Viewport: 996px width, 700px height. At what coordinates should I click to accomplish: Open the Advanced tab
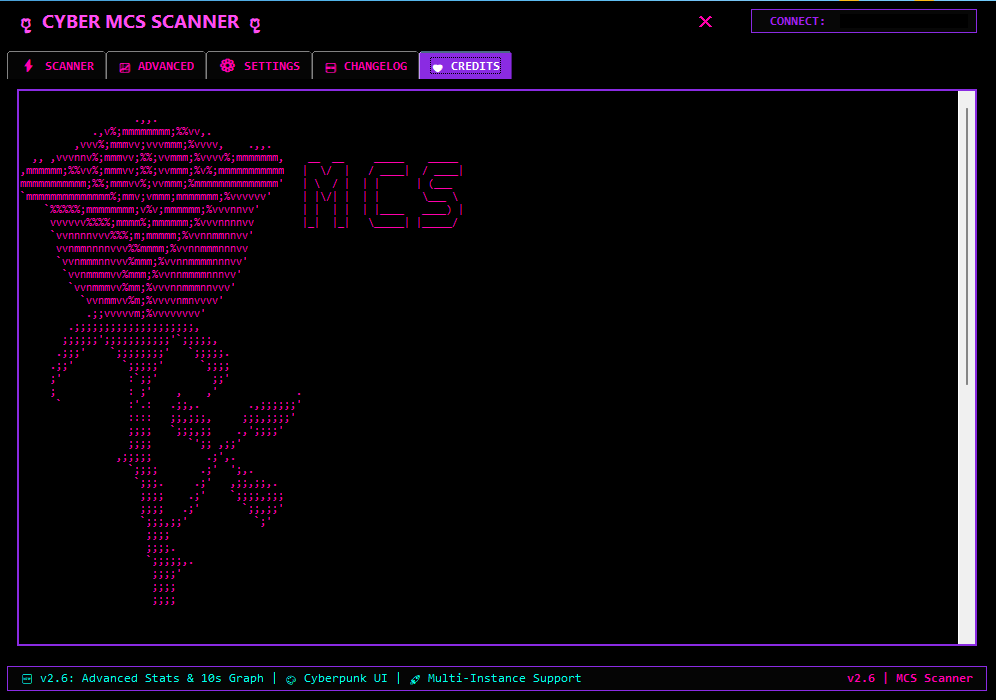click(156, 66)
